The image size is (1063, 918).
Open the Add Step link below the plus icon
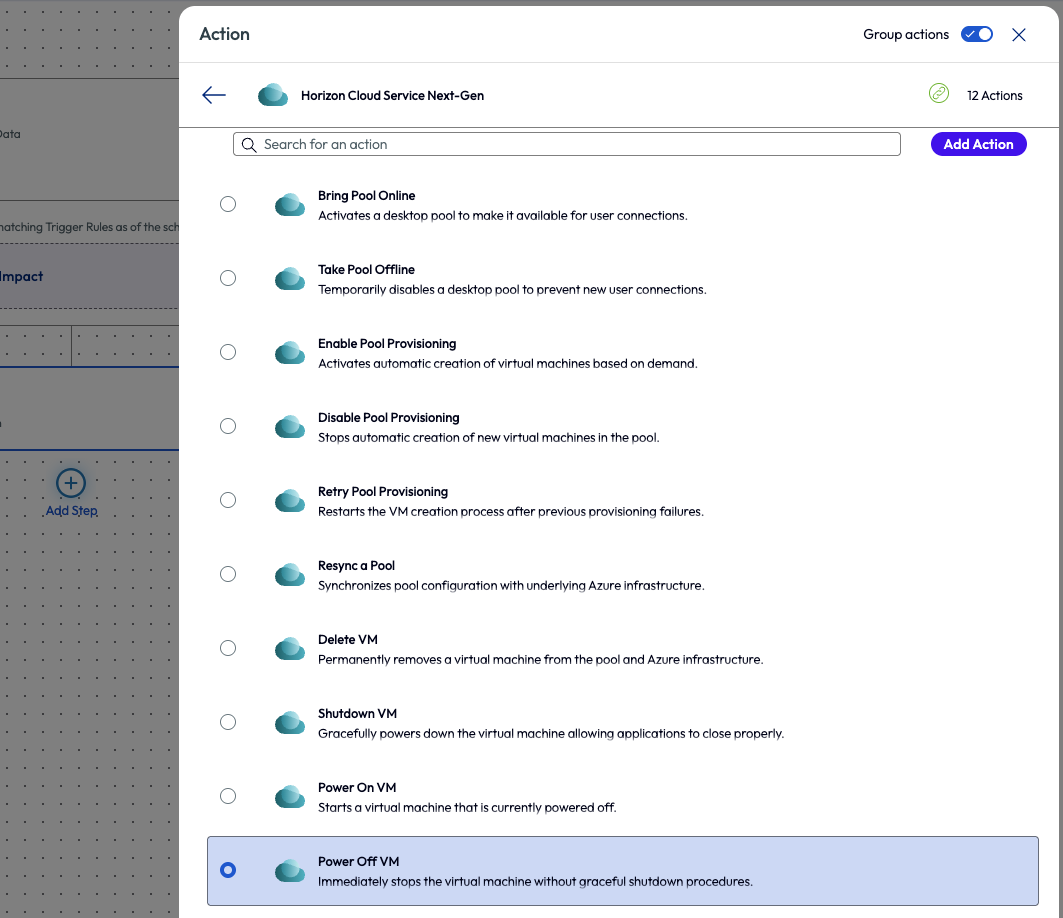click(70, 510)
